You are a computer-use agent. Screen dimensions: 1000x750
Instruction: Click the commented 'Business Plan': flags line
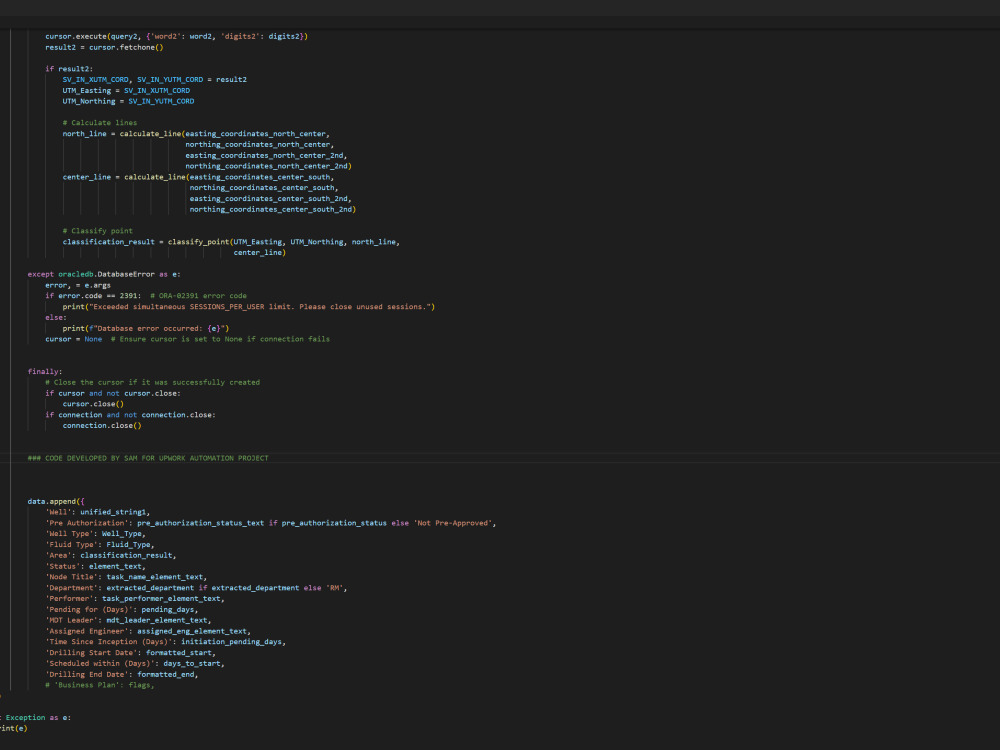click(x=99, y=686)
